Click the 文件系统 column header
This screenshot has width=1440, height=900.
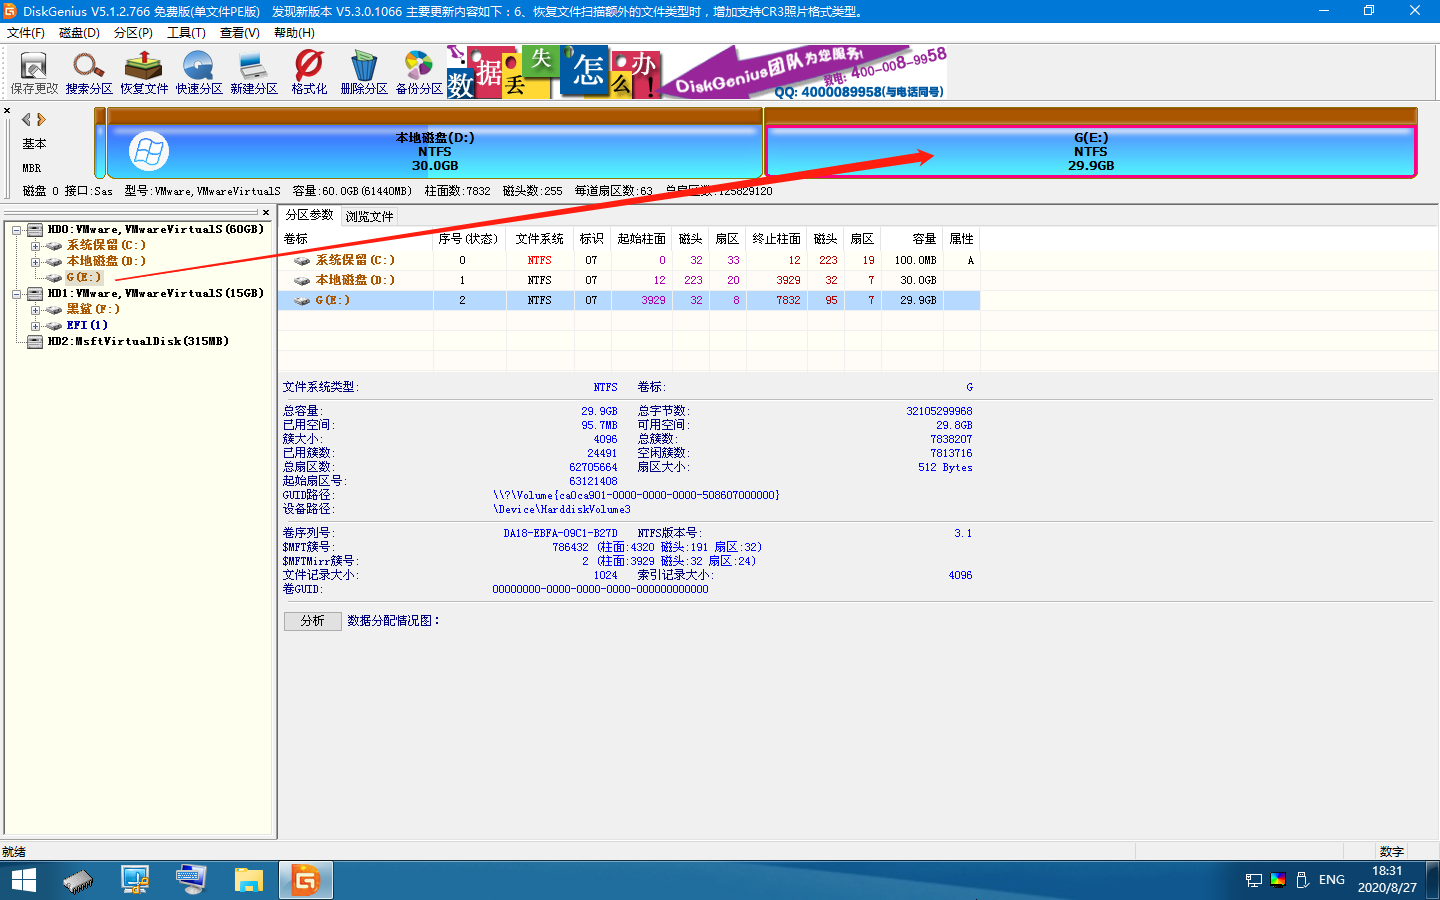540,239
